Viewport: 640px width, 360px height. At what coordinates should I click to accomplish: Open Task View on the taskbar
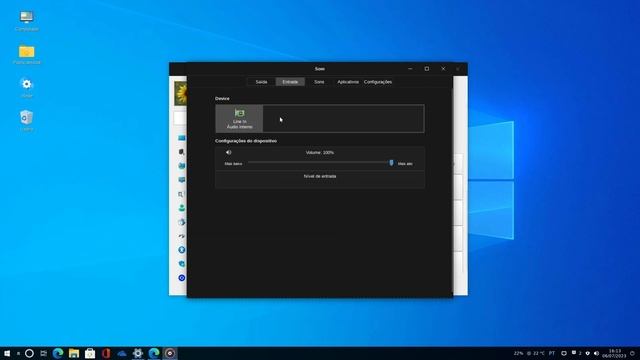44,353
